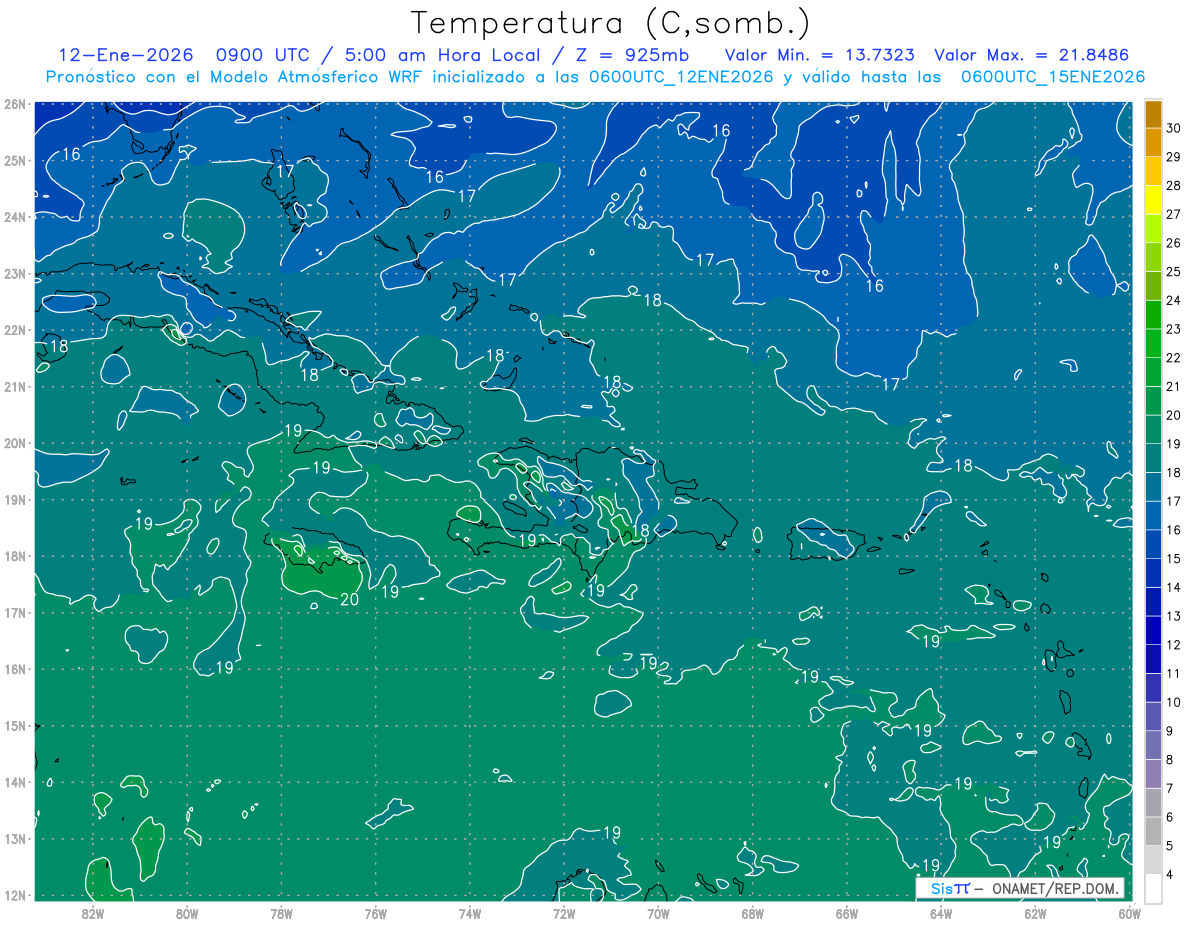The width and height of the screenshot is (1200, 927).
Task: Click the "14N" latitude axis label
Action: pos(14,782)
